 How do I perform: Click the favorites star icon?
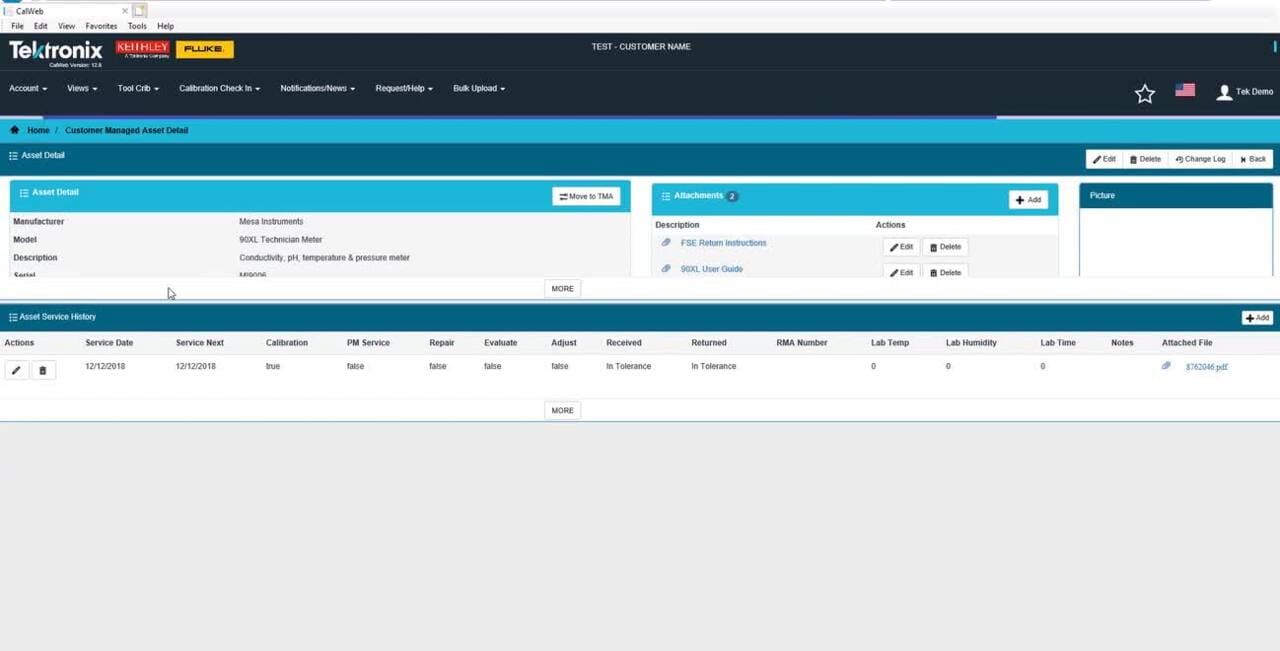click(1144, 93)
